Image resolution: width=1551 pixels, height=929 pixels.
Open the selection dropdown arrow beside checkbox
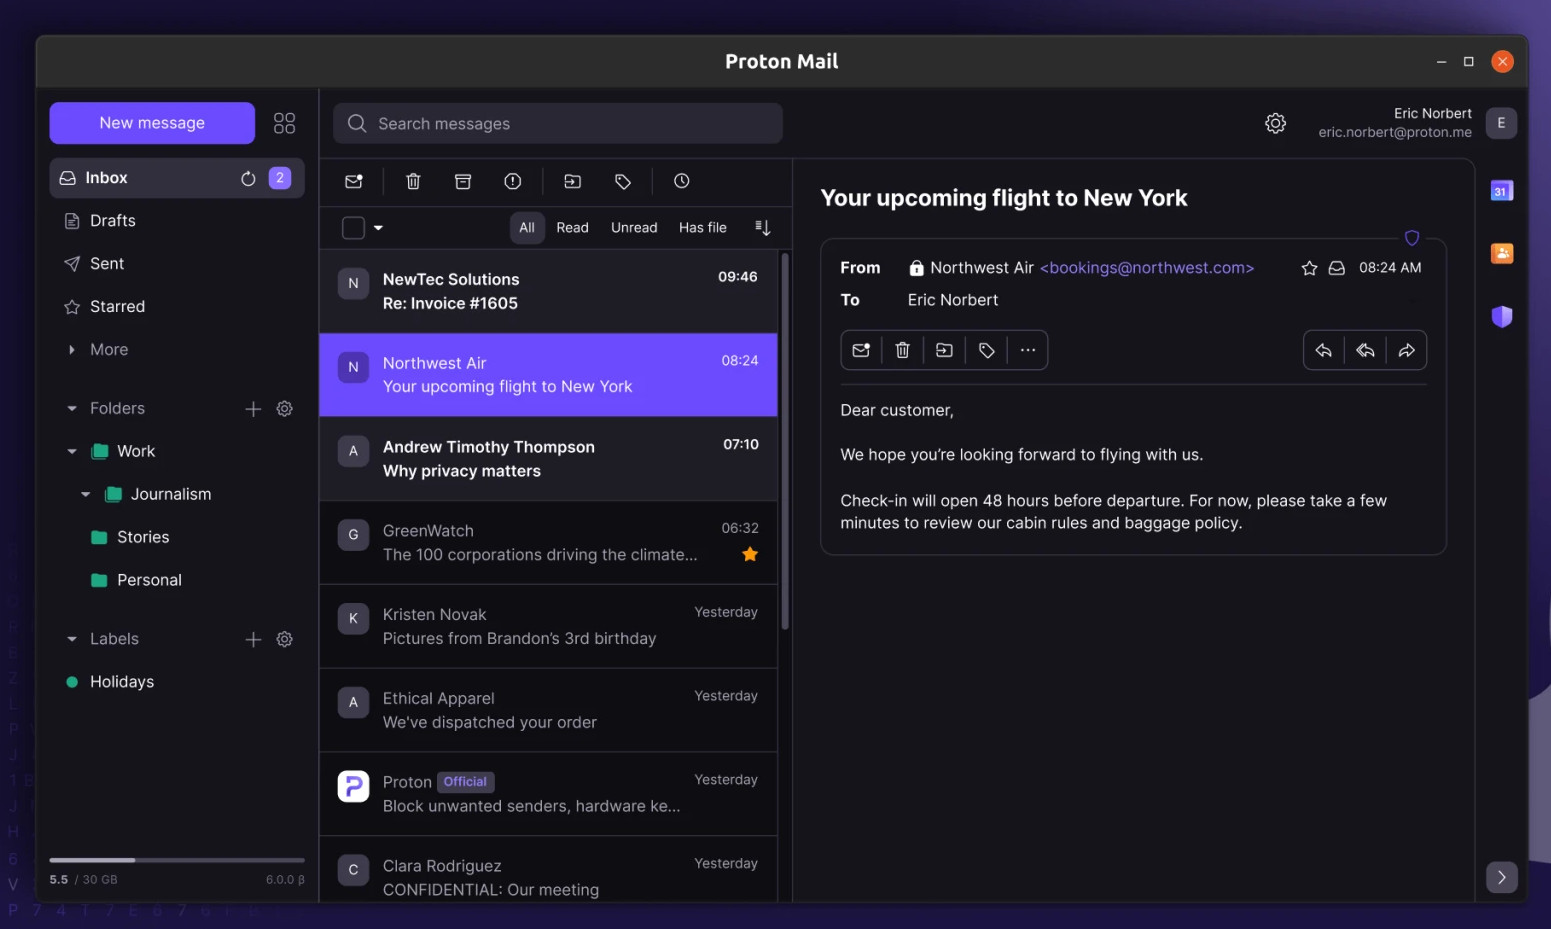click(x=378, y=228)
